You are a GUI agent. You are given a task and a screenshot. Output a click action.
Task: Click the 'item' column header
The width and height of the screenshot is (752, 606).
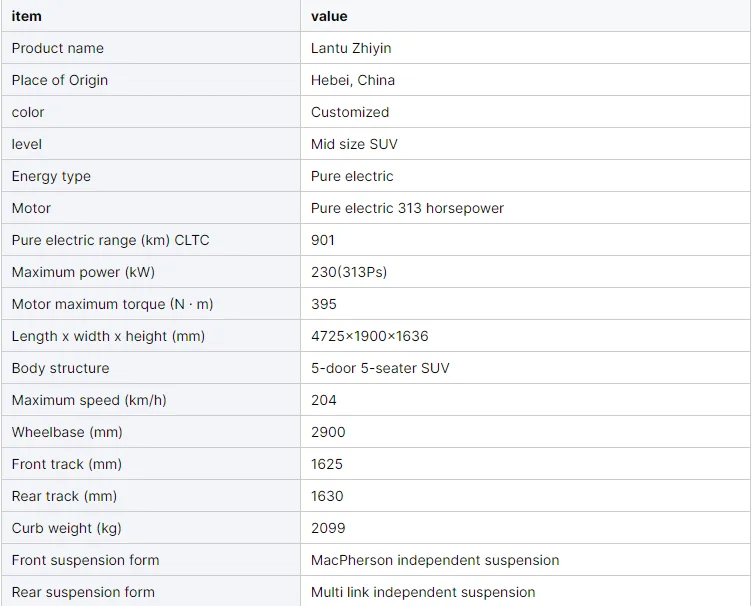click(27, 16)
